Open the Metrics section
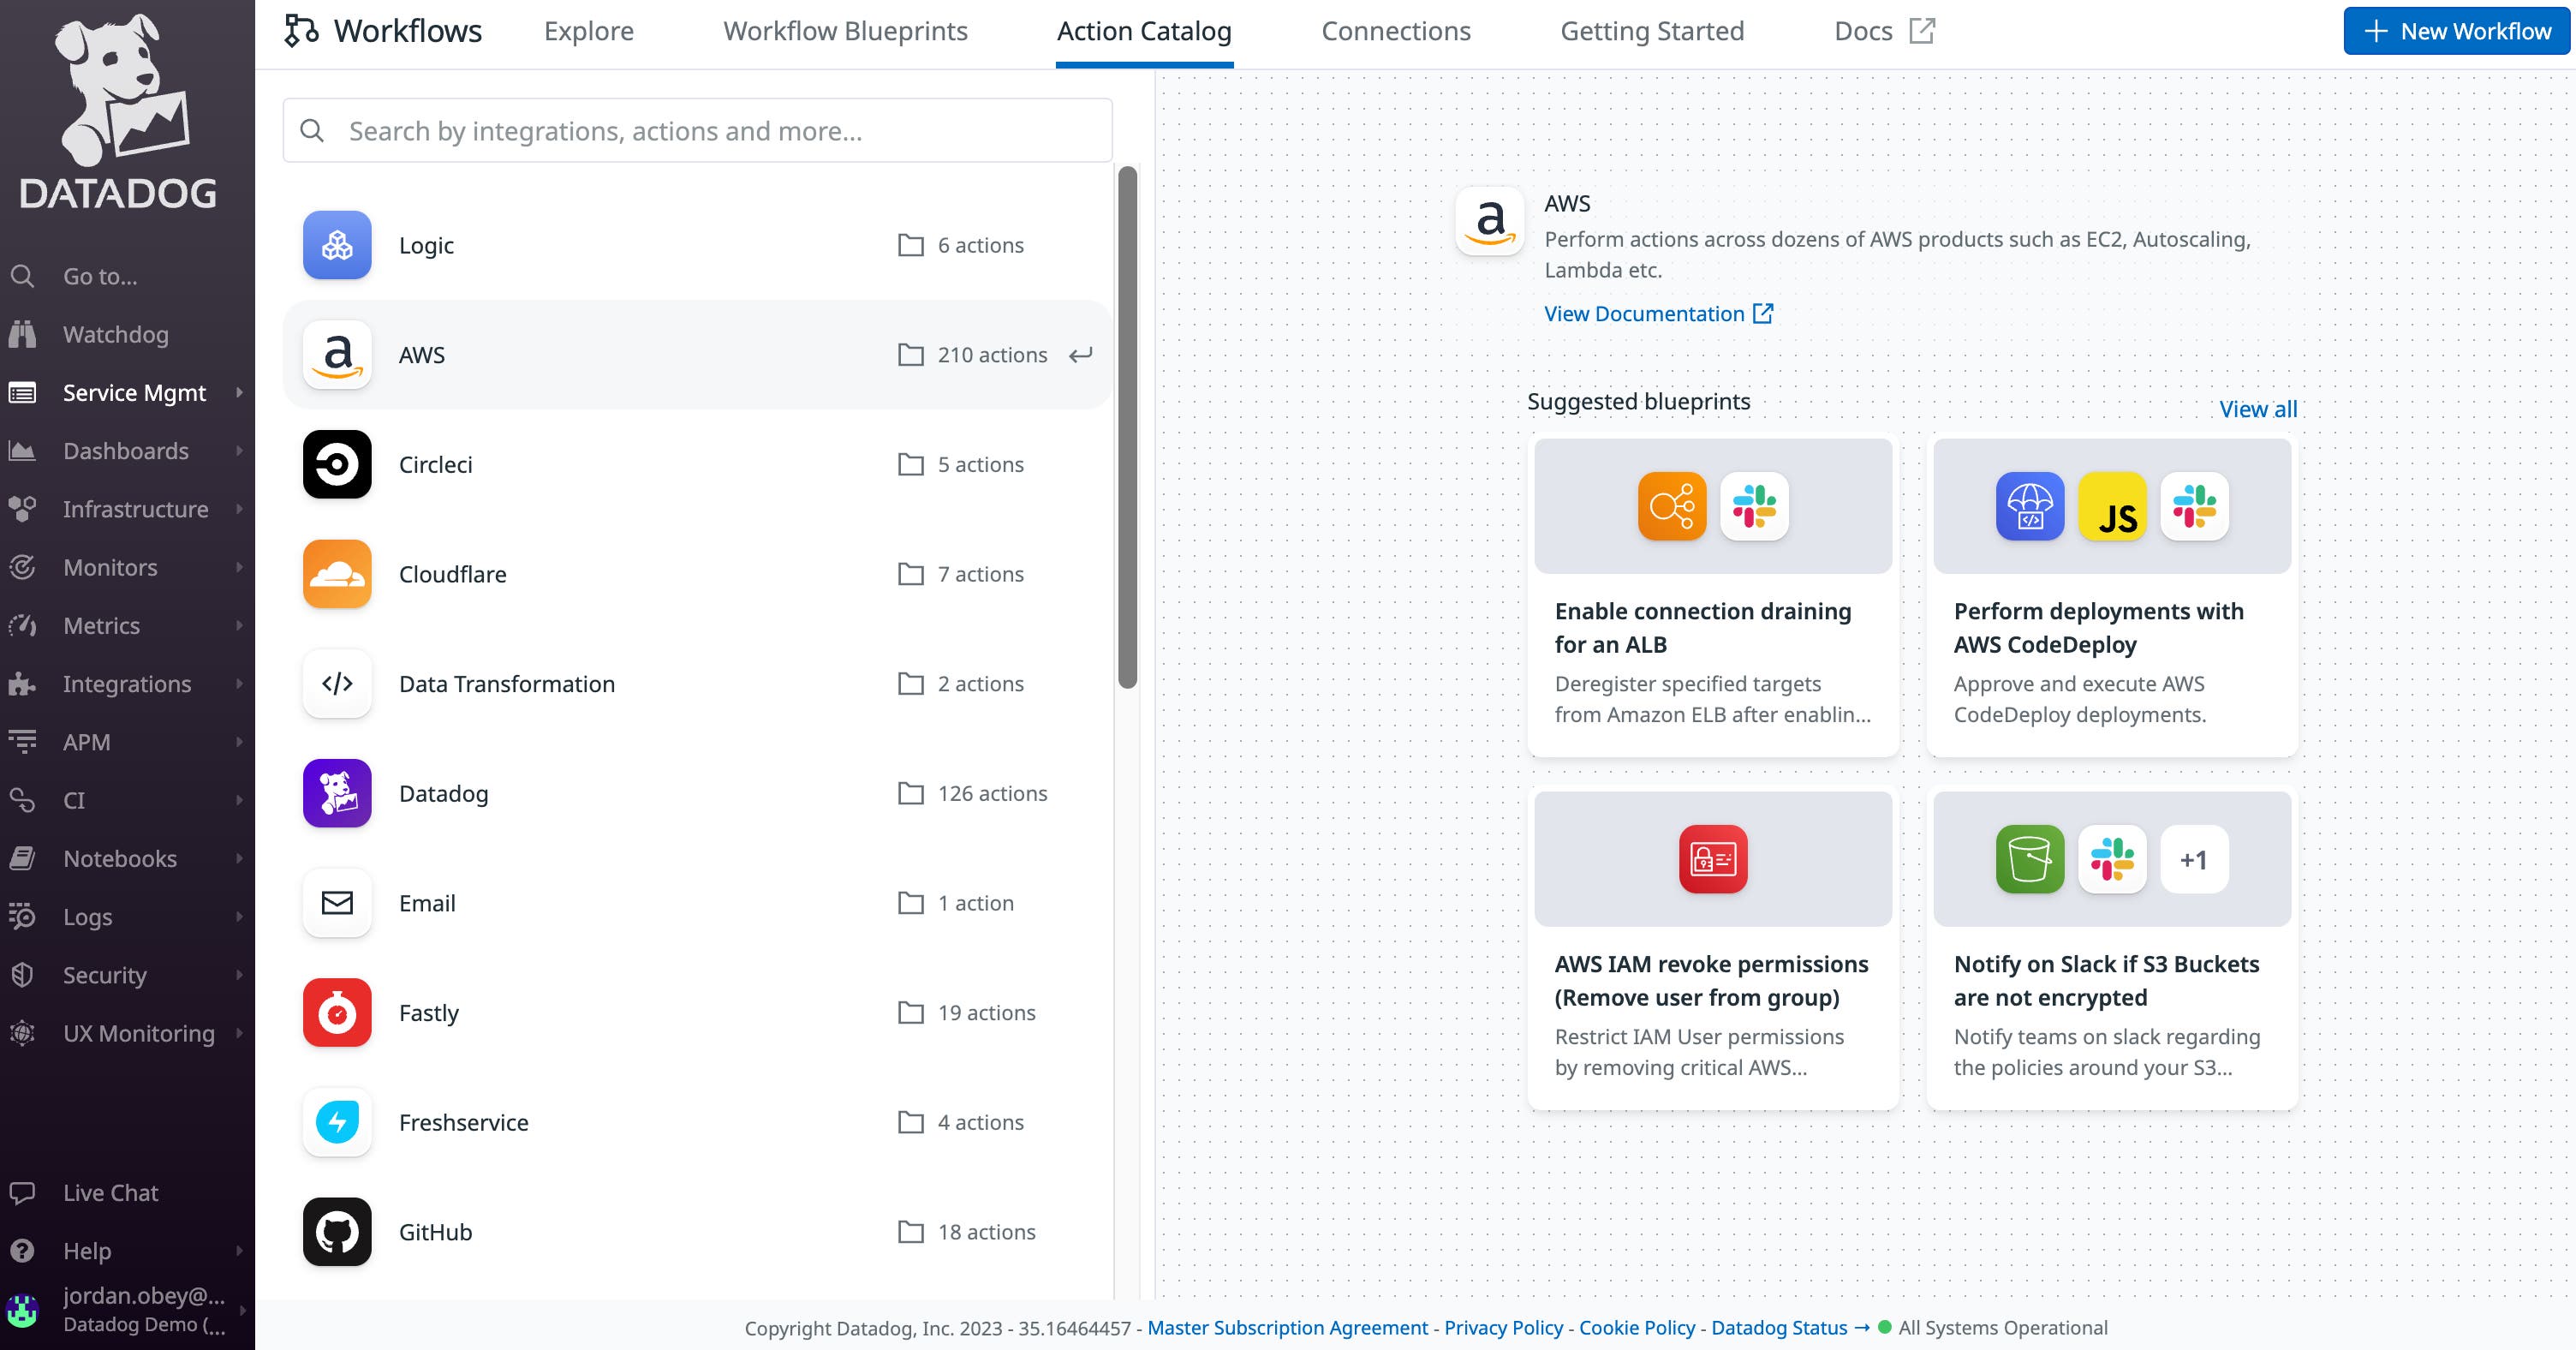Image resolution: width=2576 pixels, height=1350 pixels. tap(100, 625)
